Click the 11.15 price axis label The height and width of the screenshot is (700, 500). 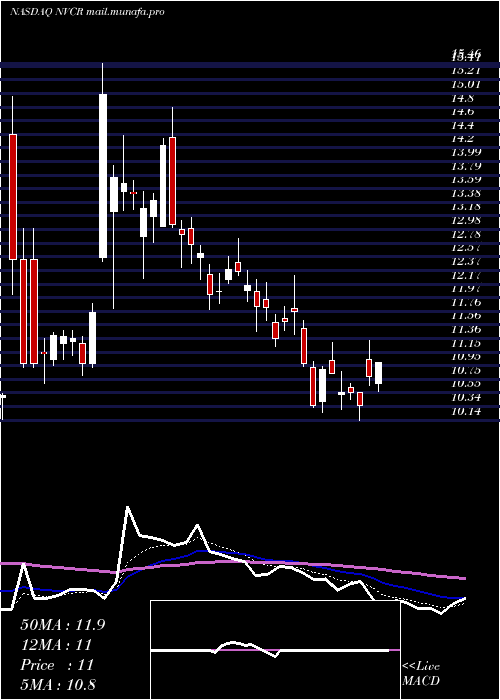[466, 343]
